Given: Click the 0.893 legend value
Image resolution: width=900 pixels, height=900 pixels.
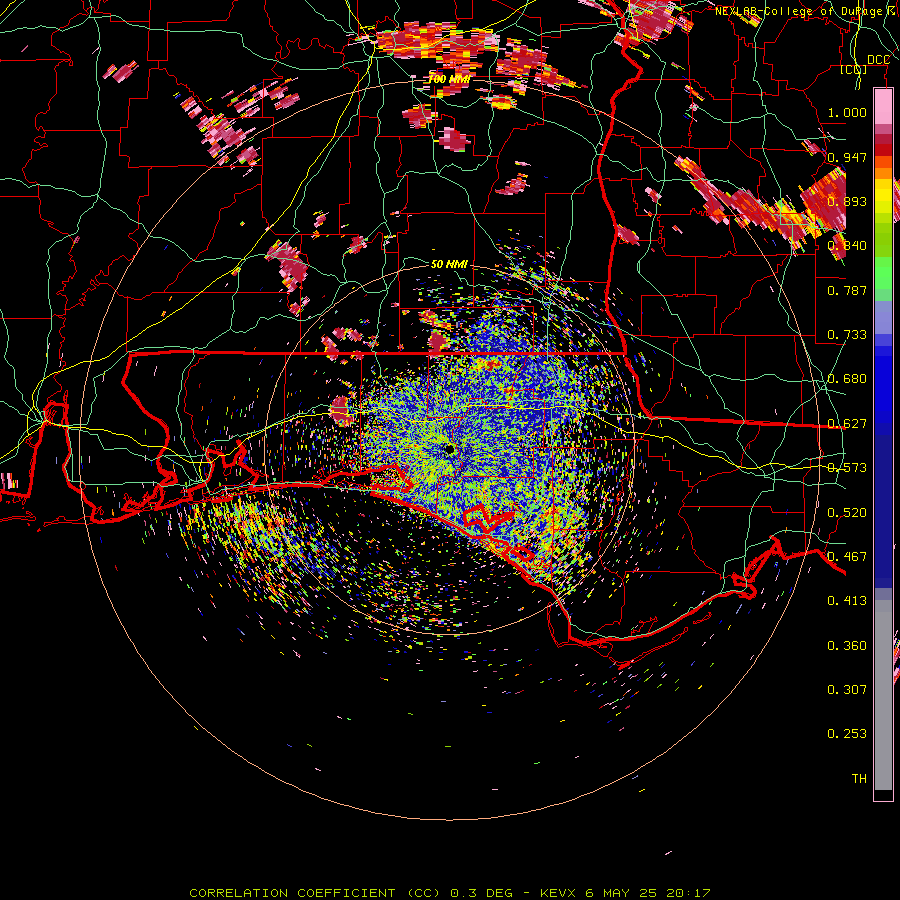Looking at the screenshot, I should pos(847,201).
